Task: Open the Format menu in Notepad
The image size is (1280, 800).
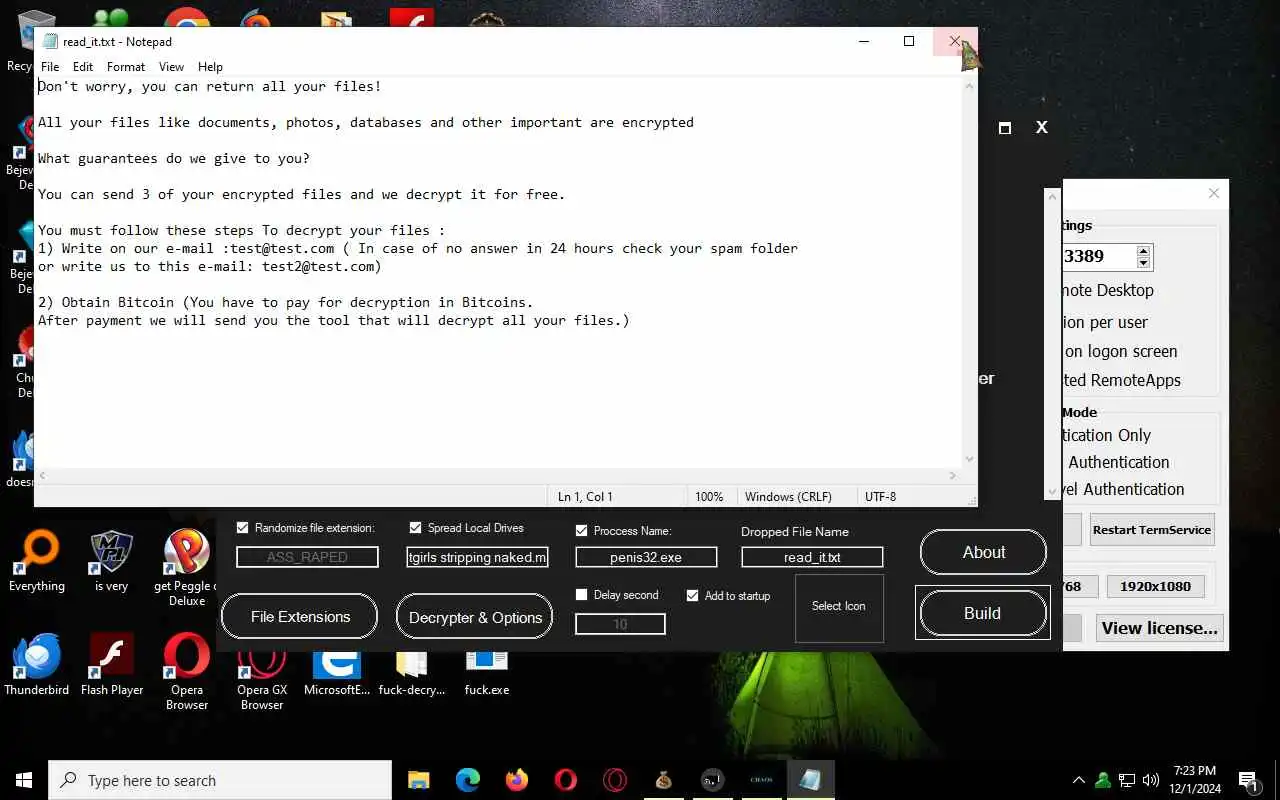Action: (x=126, y=67)
